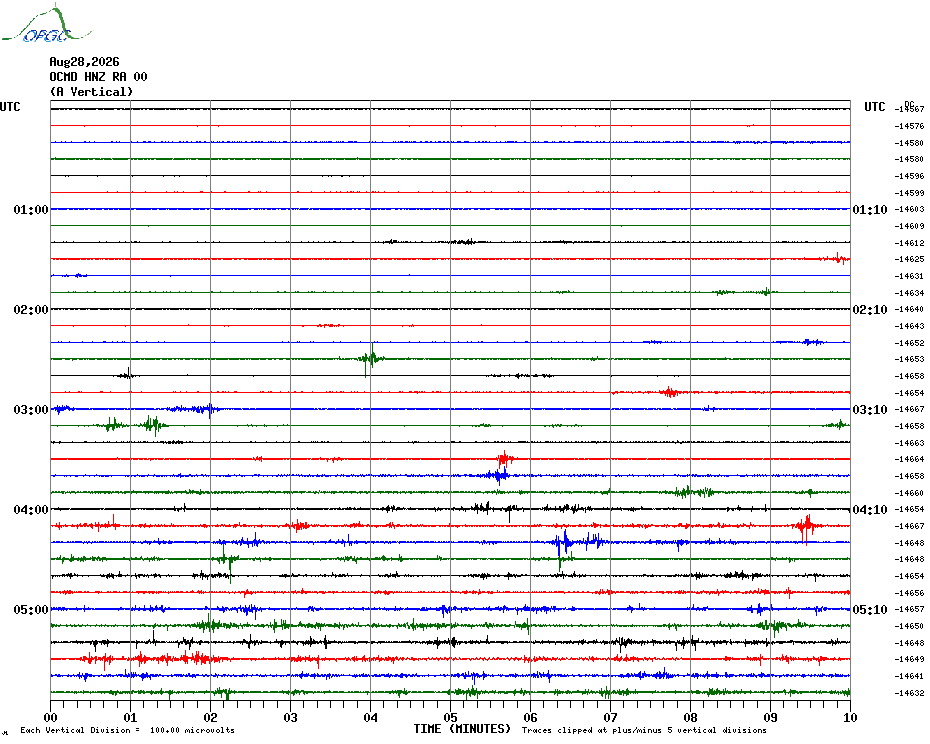Click the DC offset value -14649
Image resolution: width=930 pixels, height=744 pixels.
[909, 659]
